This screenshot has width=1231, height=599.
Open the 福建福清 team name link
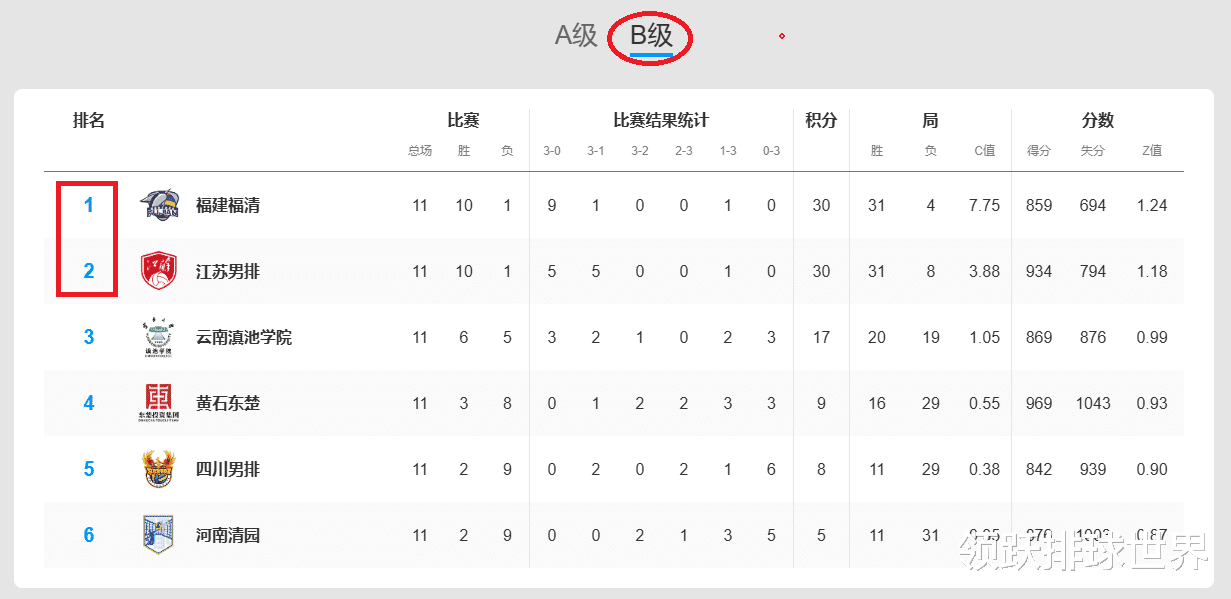(228, 205)
